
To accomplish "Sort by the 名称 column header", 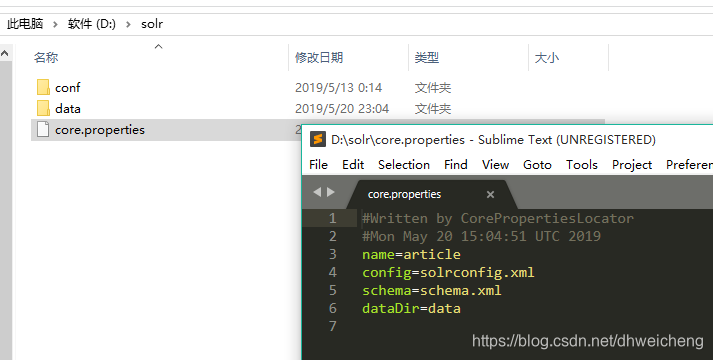I will click(46, 58).
